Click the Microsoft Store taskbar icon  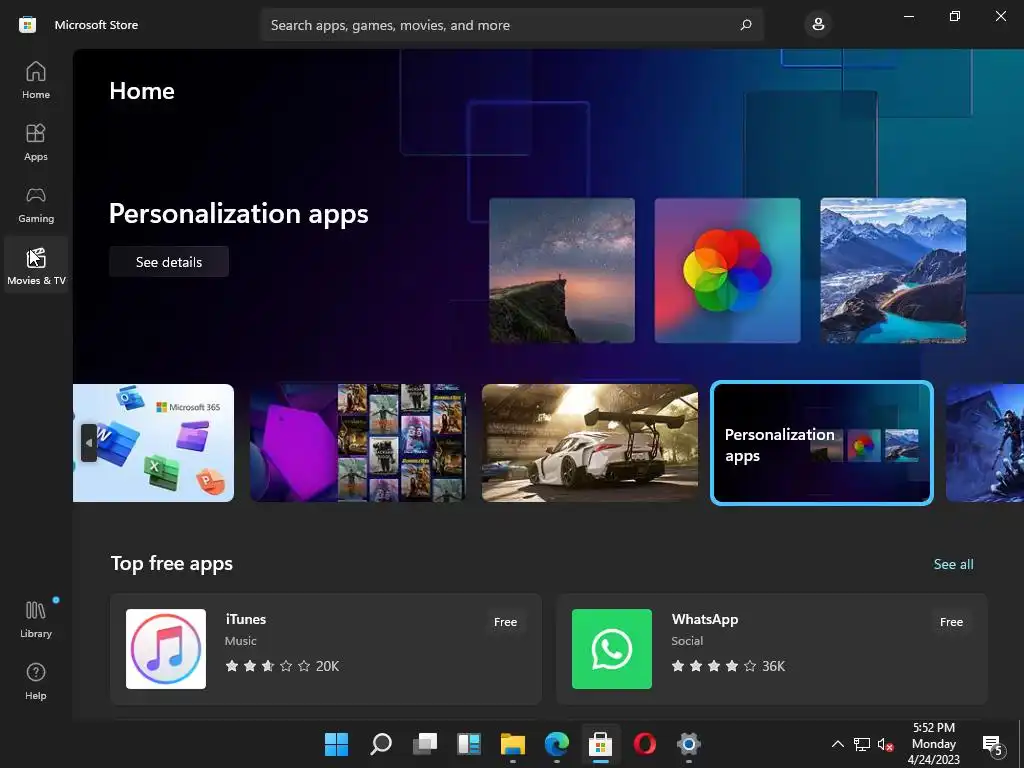[600, 744]
